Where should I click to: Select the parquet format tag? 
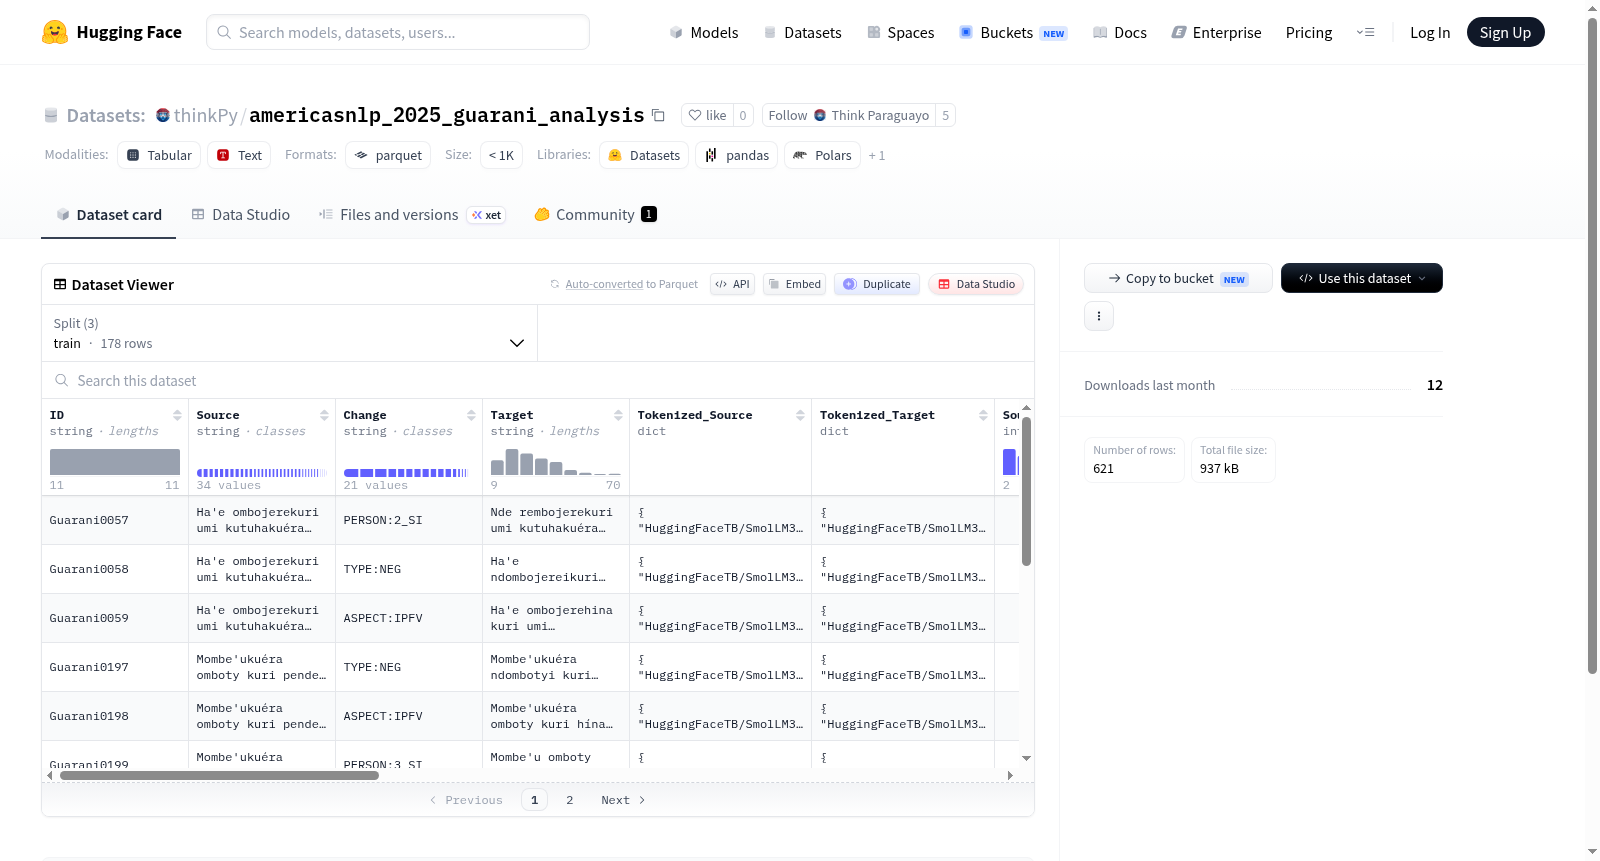[x=388, y=155]
